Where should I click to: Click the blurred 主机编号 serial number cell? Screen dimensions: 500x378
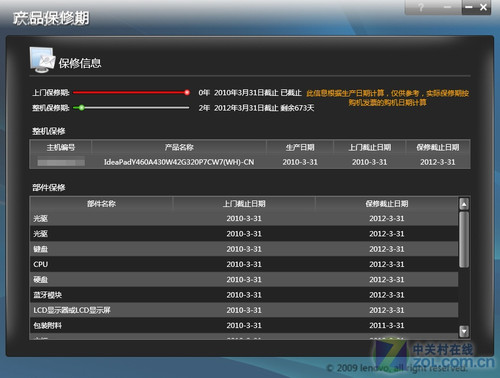pos(61,162)
